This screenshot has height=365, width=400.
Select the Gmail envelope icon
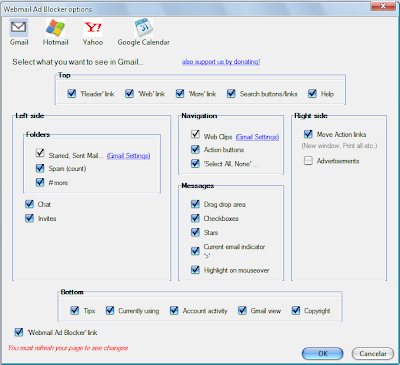point(19,27)
